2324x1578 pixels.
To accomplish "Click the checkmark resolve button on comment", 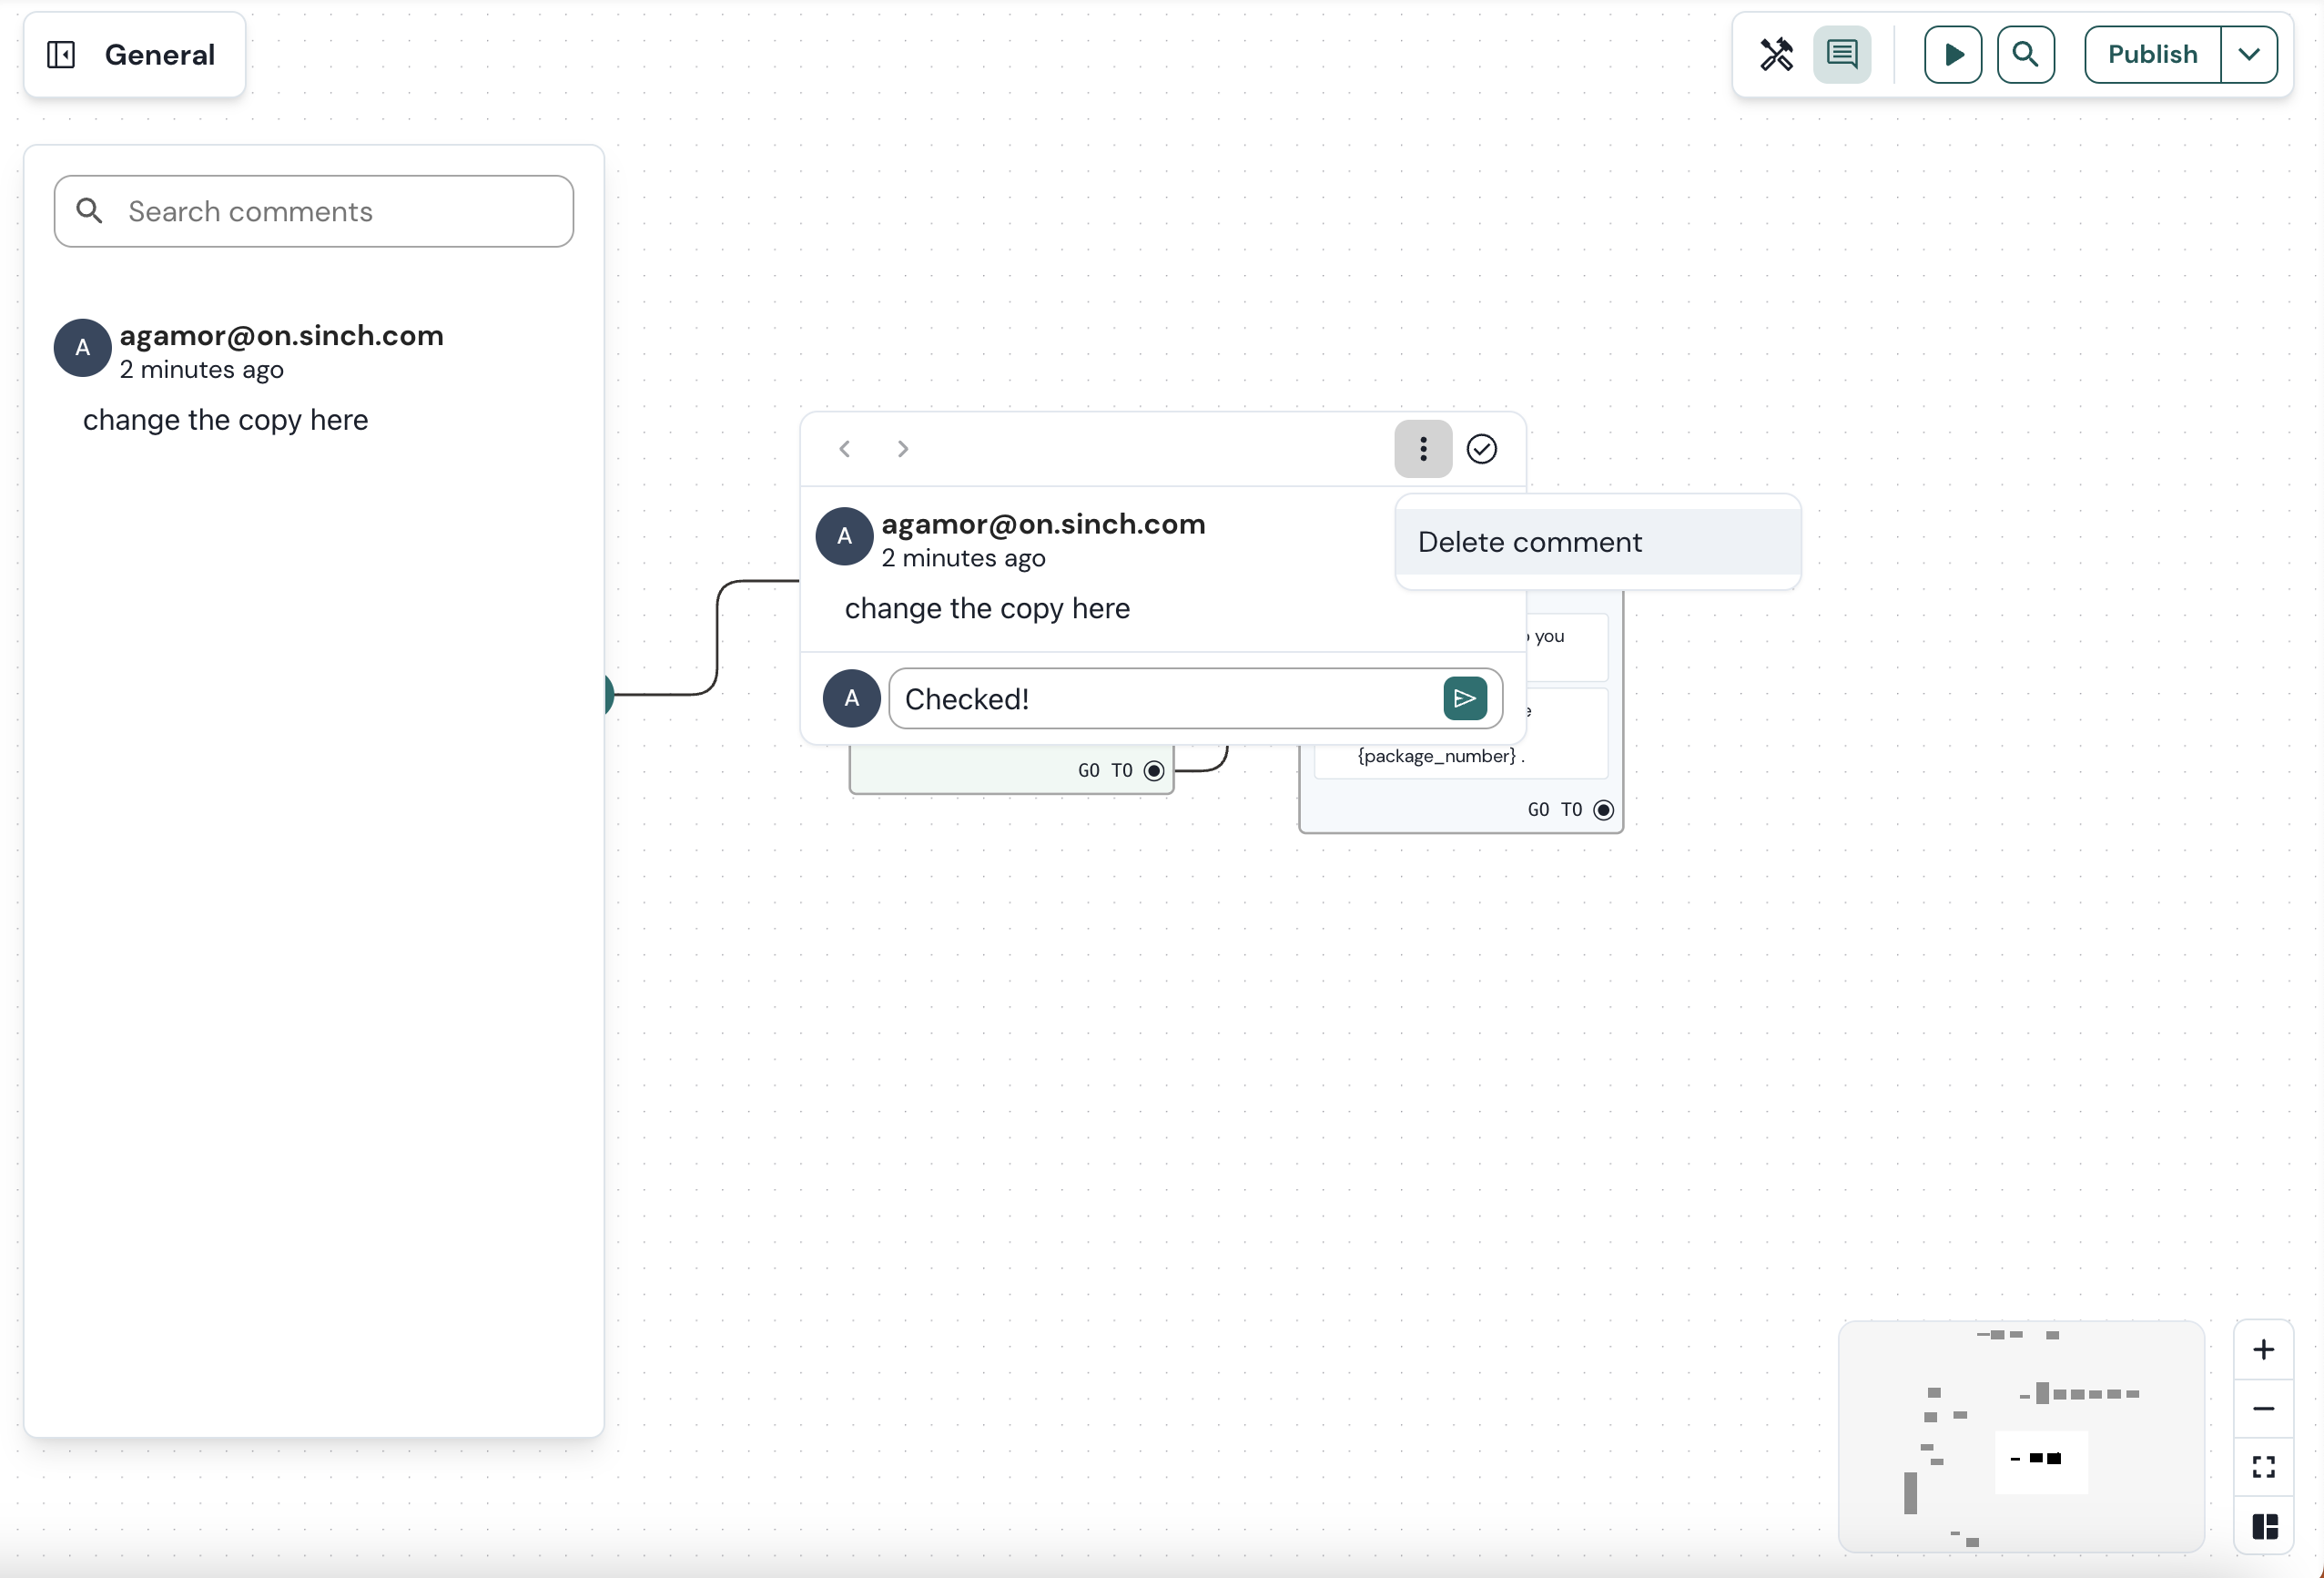I will coord(1483,447).
